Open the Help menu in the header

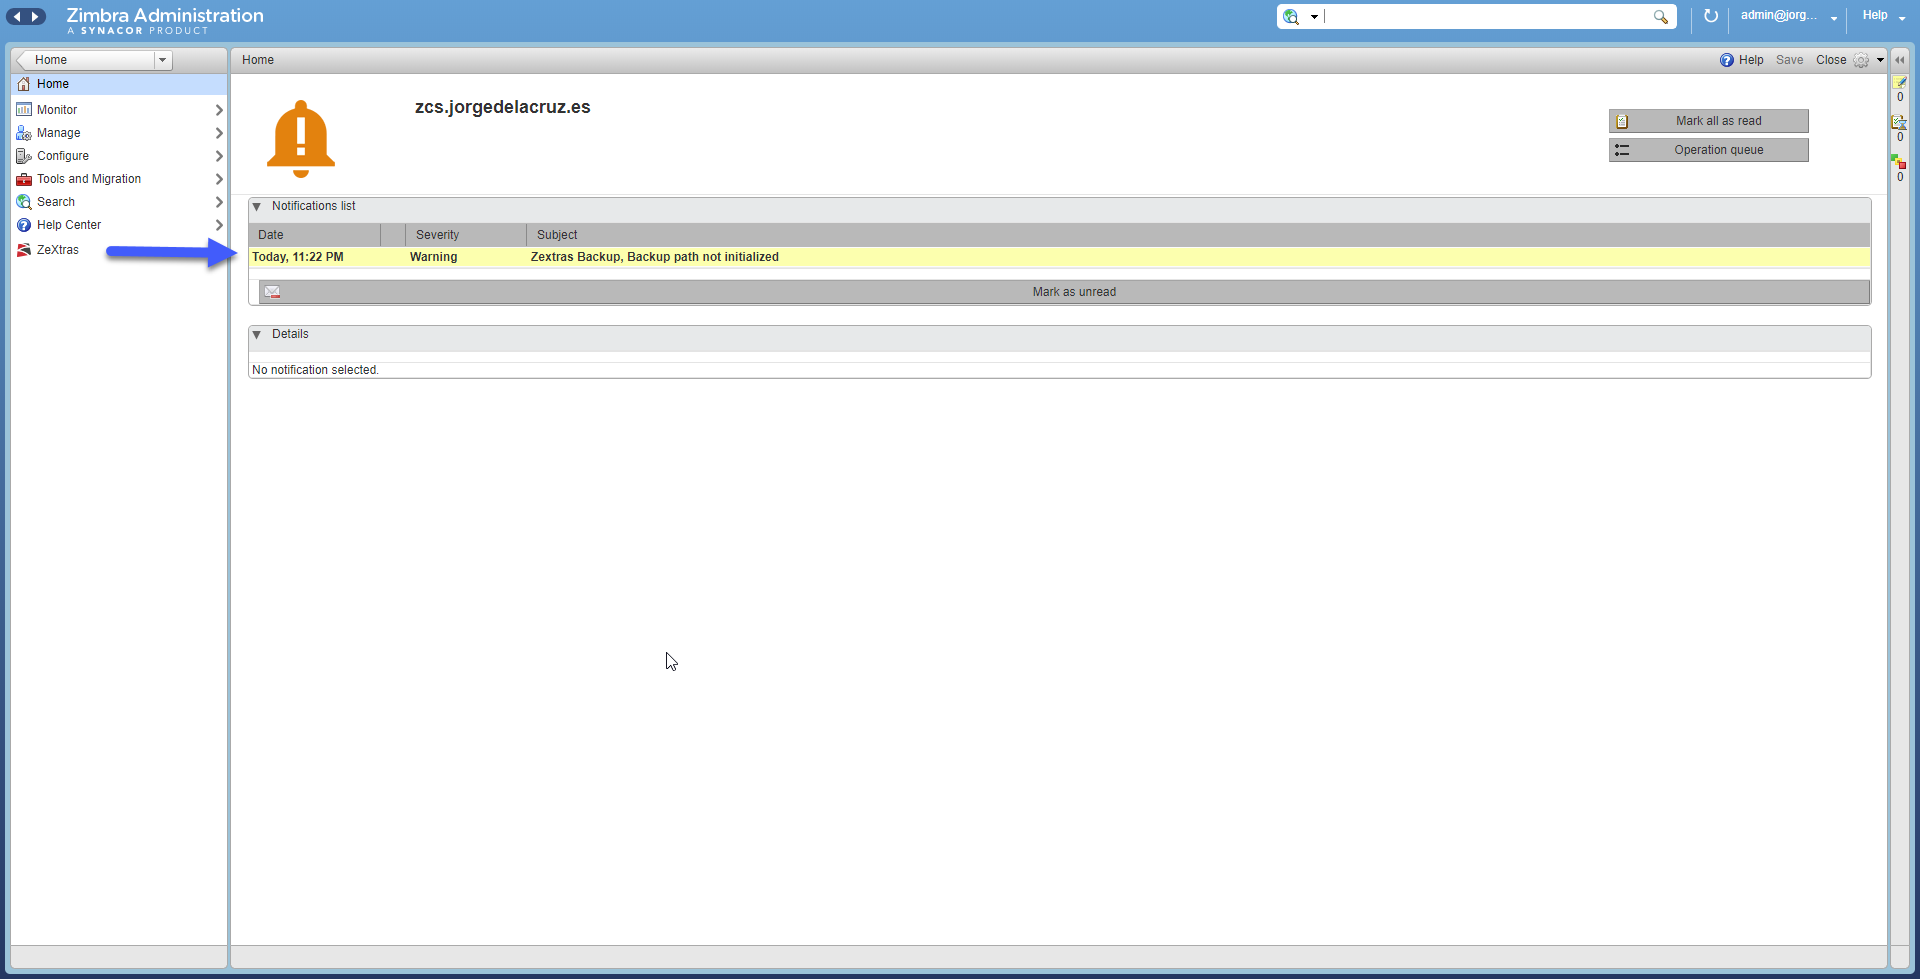coord(1884,16)
